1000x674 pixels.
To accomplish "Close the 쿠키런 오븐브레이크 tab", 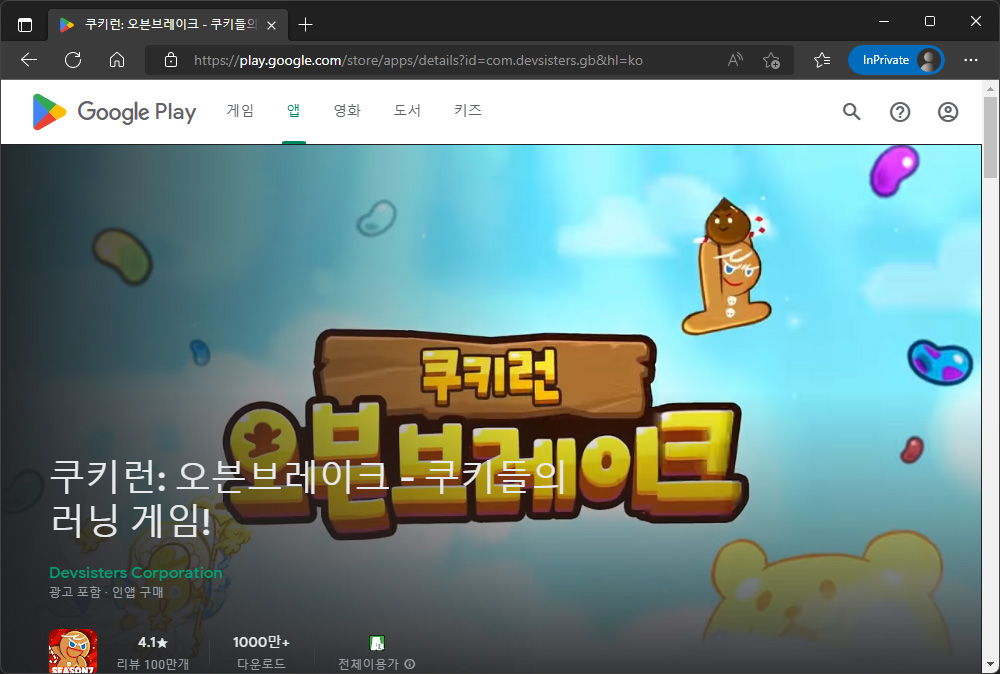I will pyautogui.click(x=271, y=26).
